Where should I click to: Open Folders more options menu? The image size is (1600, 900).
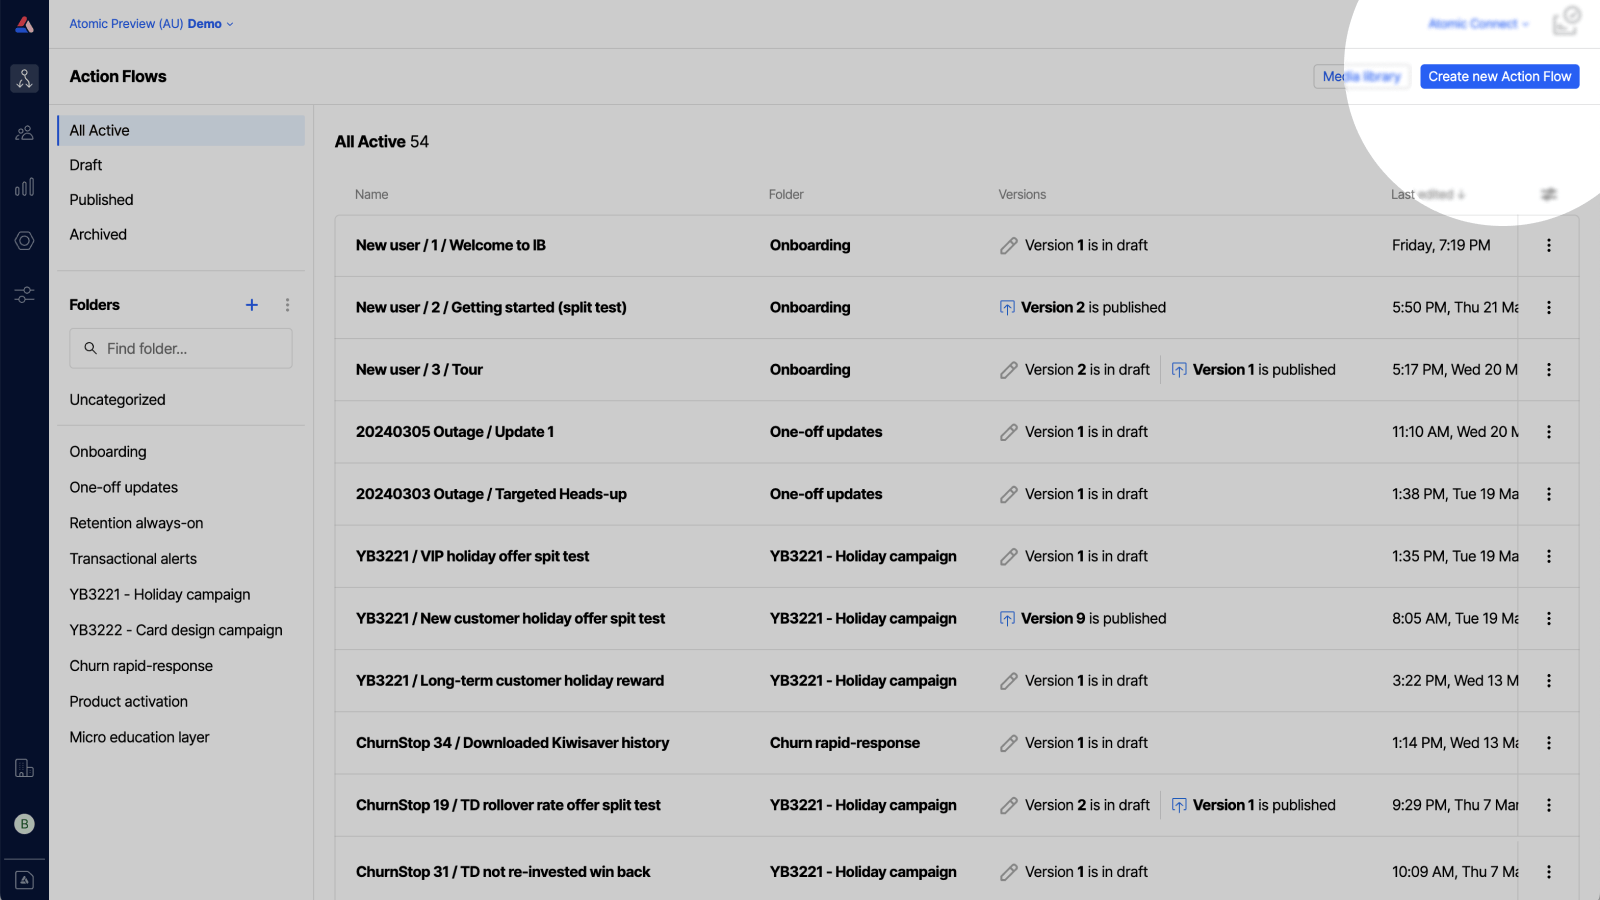[287, 305]
